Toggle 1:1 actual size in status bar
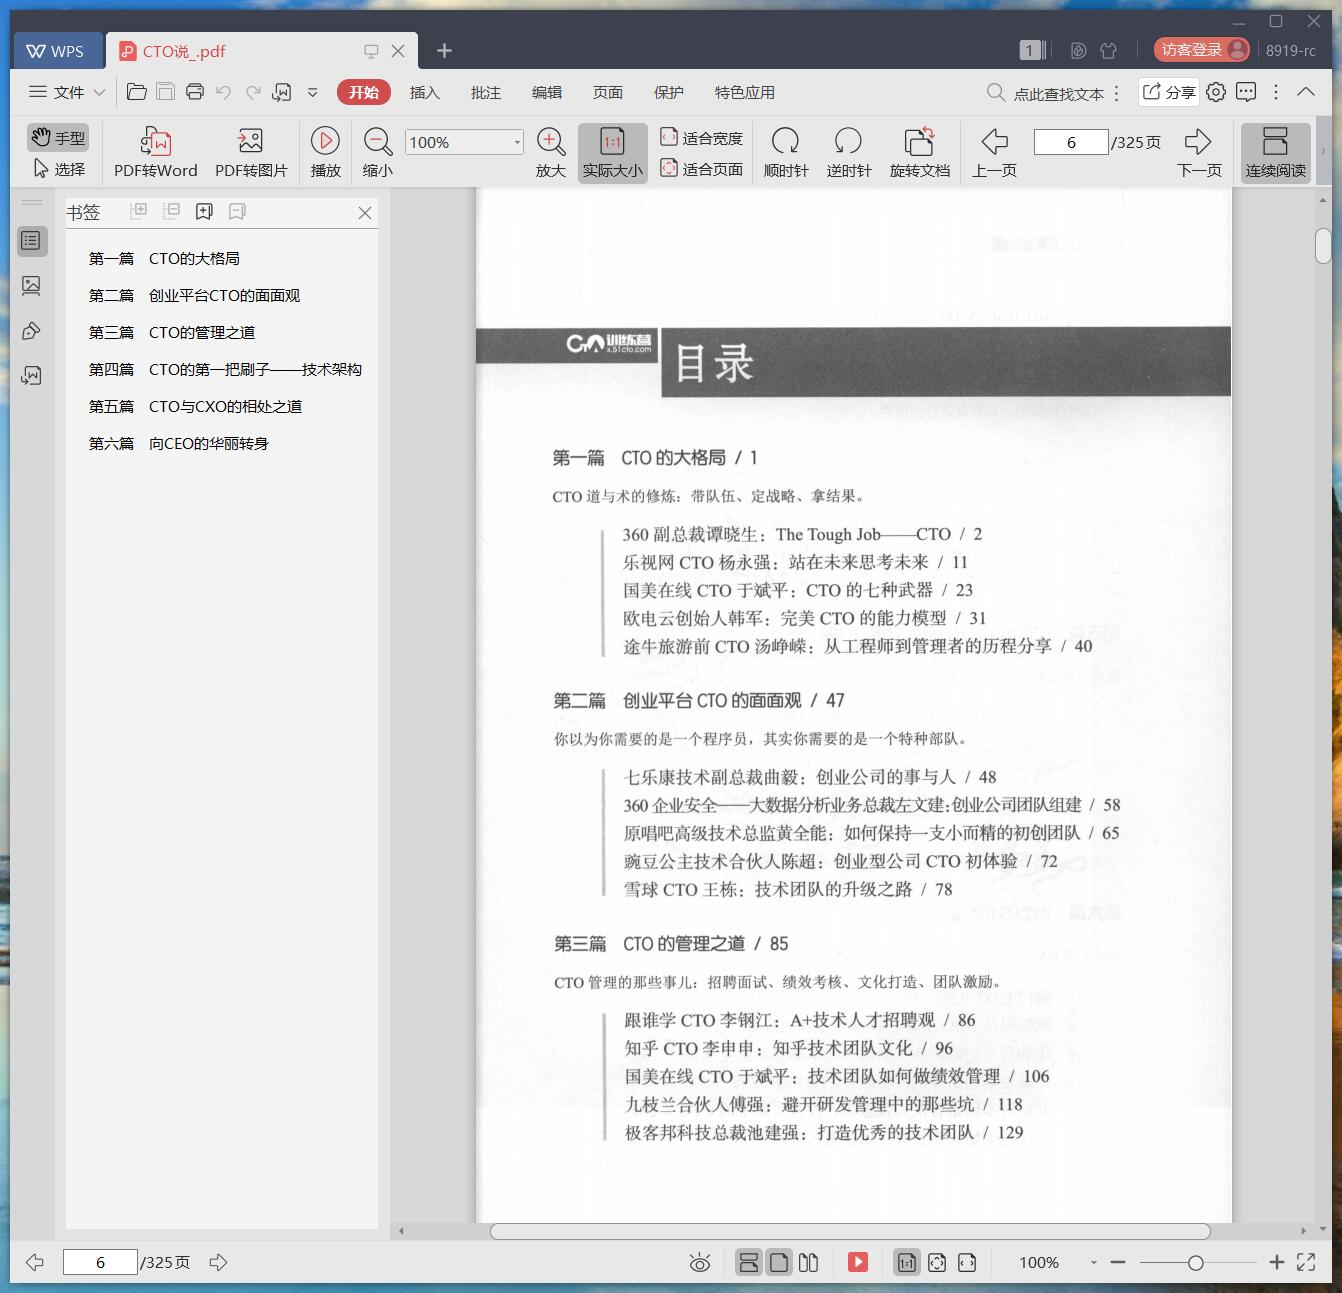 tap(907, 1262)
